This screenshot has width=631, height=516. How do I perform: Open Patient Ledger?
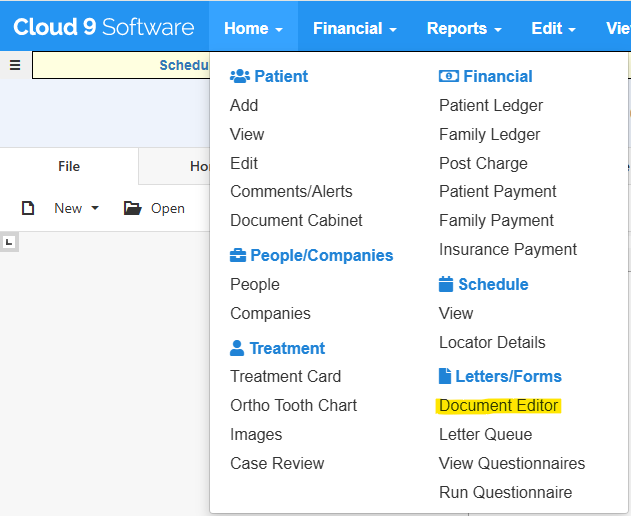pyautogui.click(x=491, y=105)
